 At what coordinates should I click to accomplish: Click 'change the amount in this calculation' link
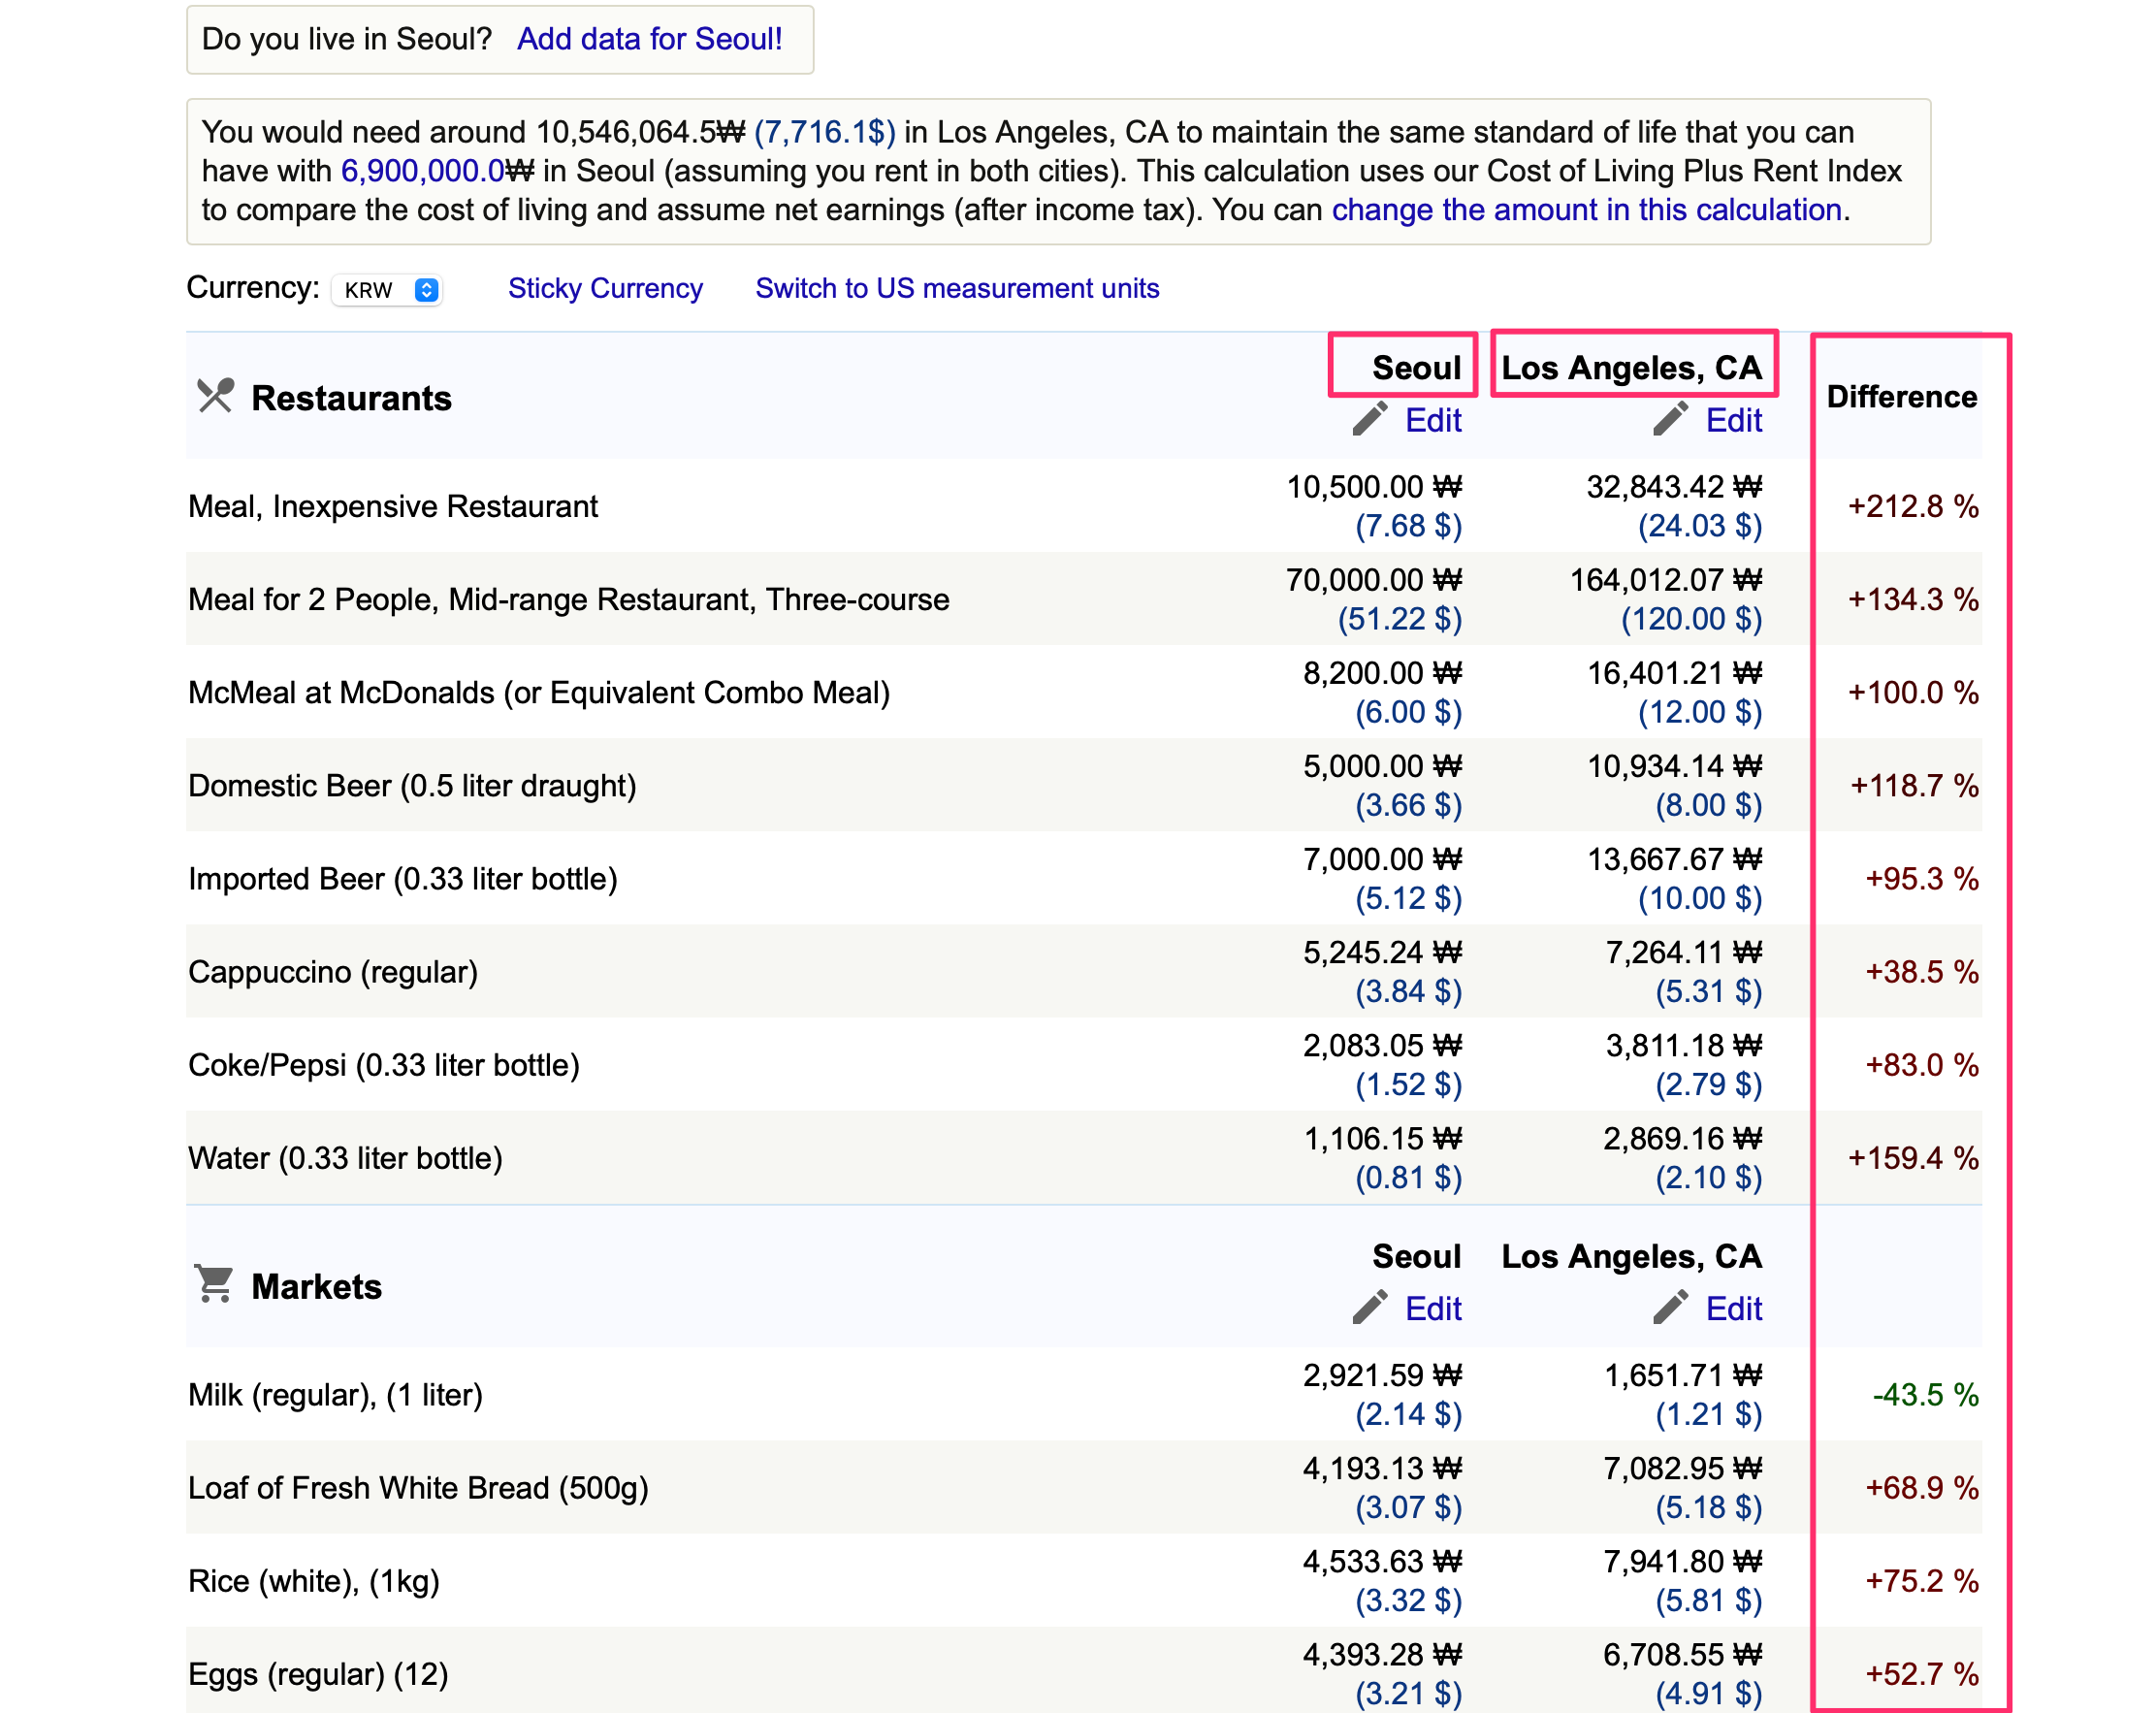(x=1586, y=210)
